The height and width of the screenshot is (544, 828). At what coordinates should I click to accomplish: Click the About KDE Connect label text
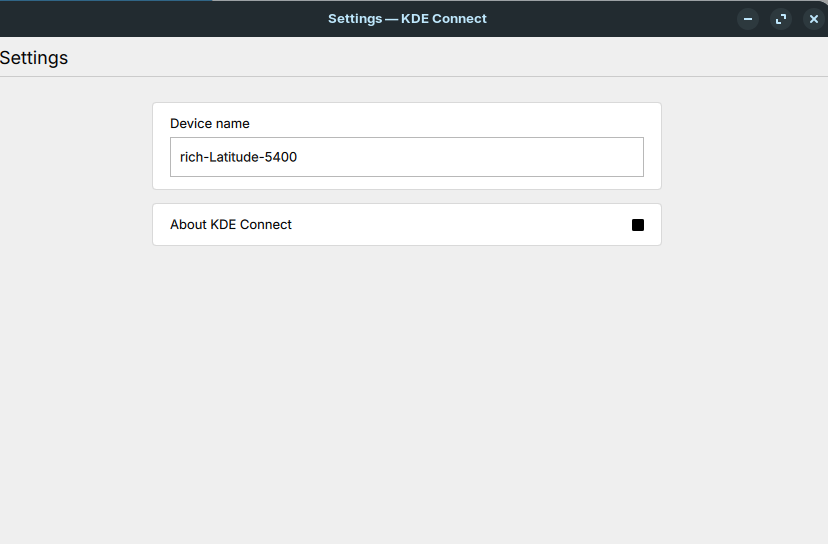click(231, 225)
